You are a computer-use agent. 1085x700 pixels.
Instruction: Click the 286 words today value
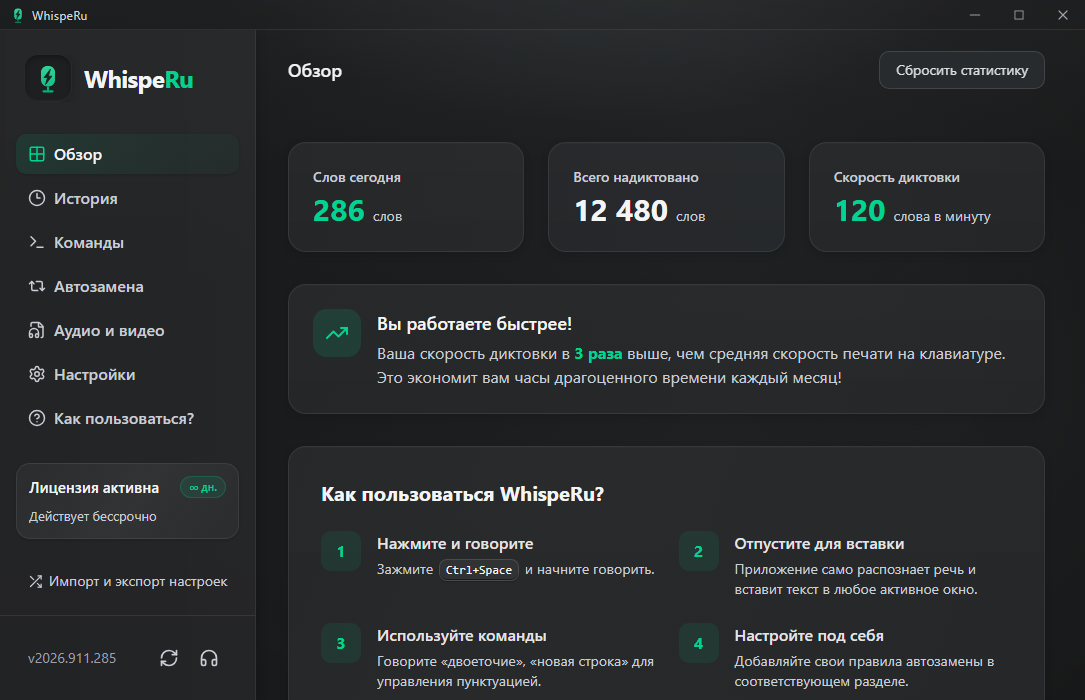click(x=338, y=211)
